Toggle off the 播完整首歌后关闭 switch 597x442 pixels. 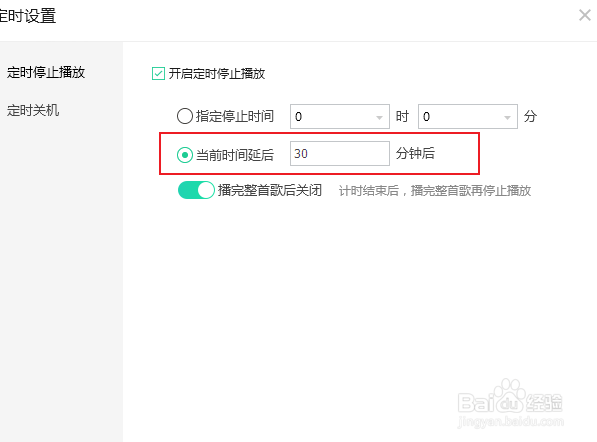tap(196, 190)
